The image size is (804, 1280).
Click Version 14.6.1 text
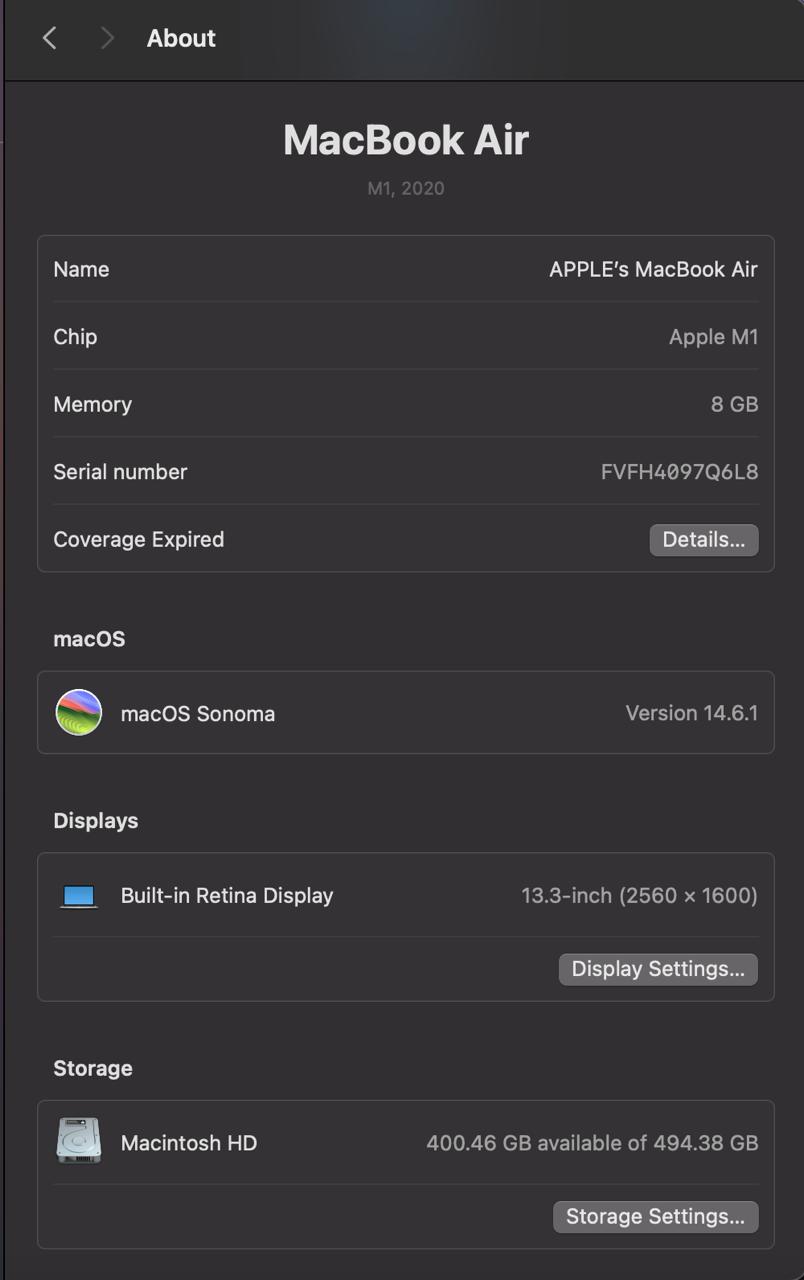(x=691, y=713)
